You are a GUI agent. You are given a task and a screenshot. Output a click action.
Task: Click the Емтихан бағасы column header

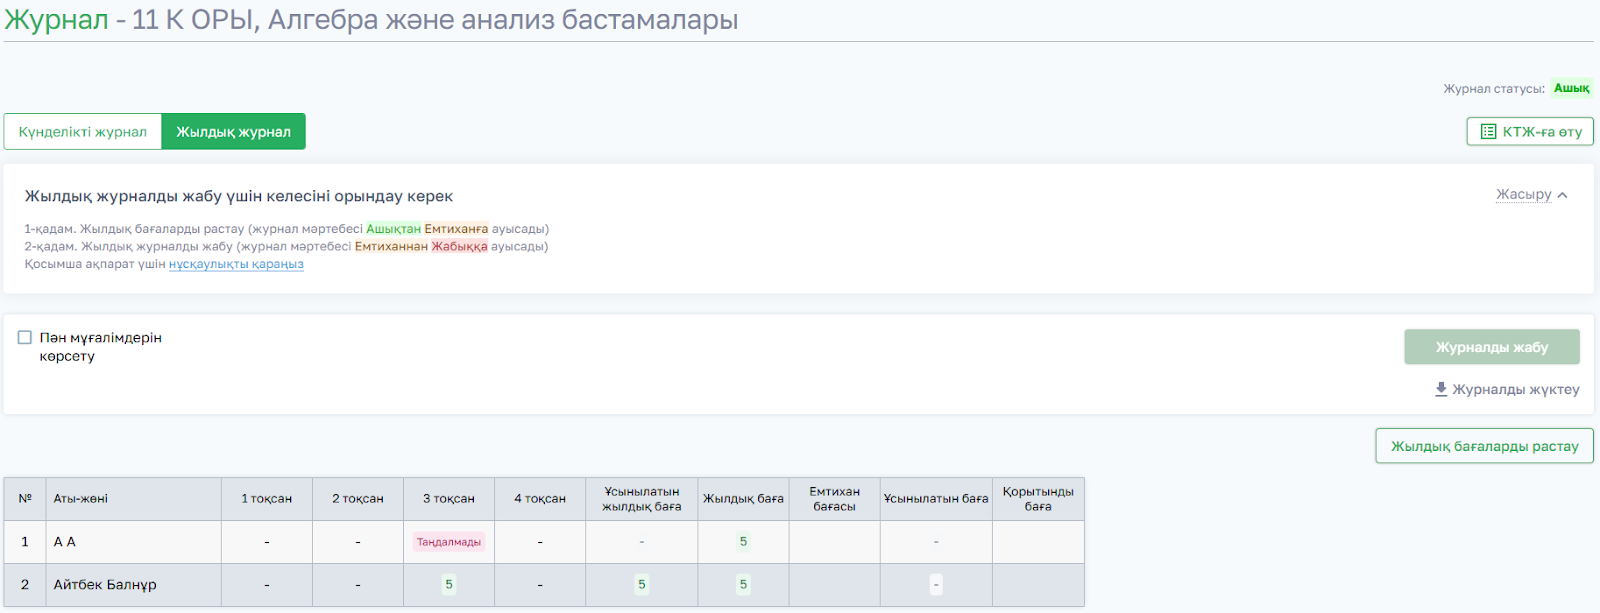[835, 498]
